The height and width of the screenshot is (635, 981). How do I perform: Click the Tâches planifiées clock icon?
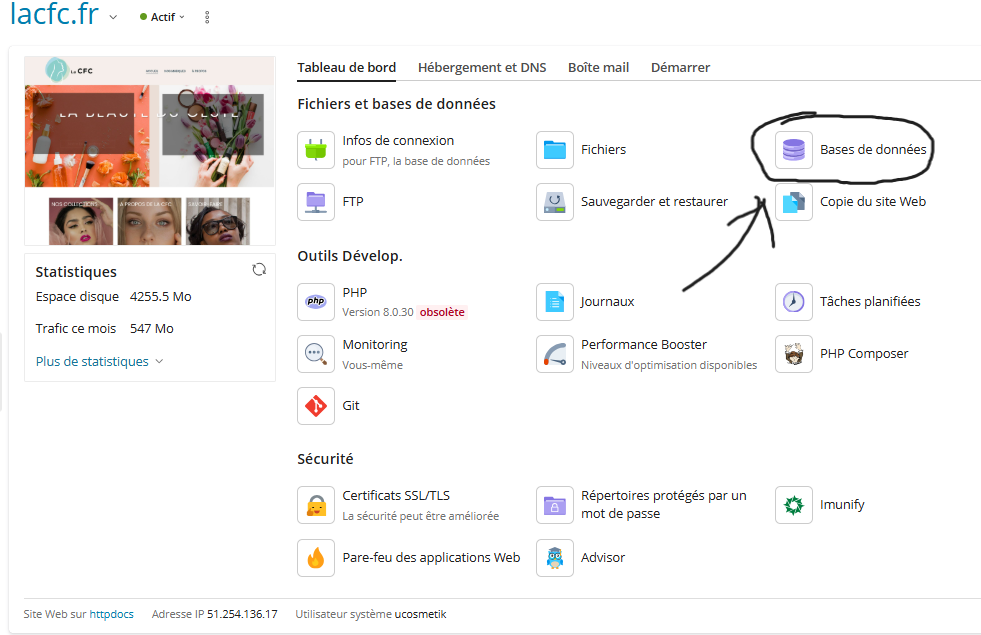pyautogui.click(x=794, y=302)
